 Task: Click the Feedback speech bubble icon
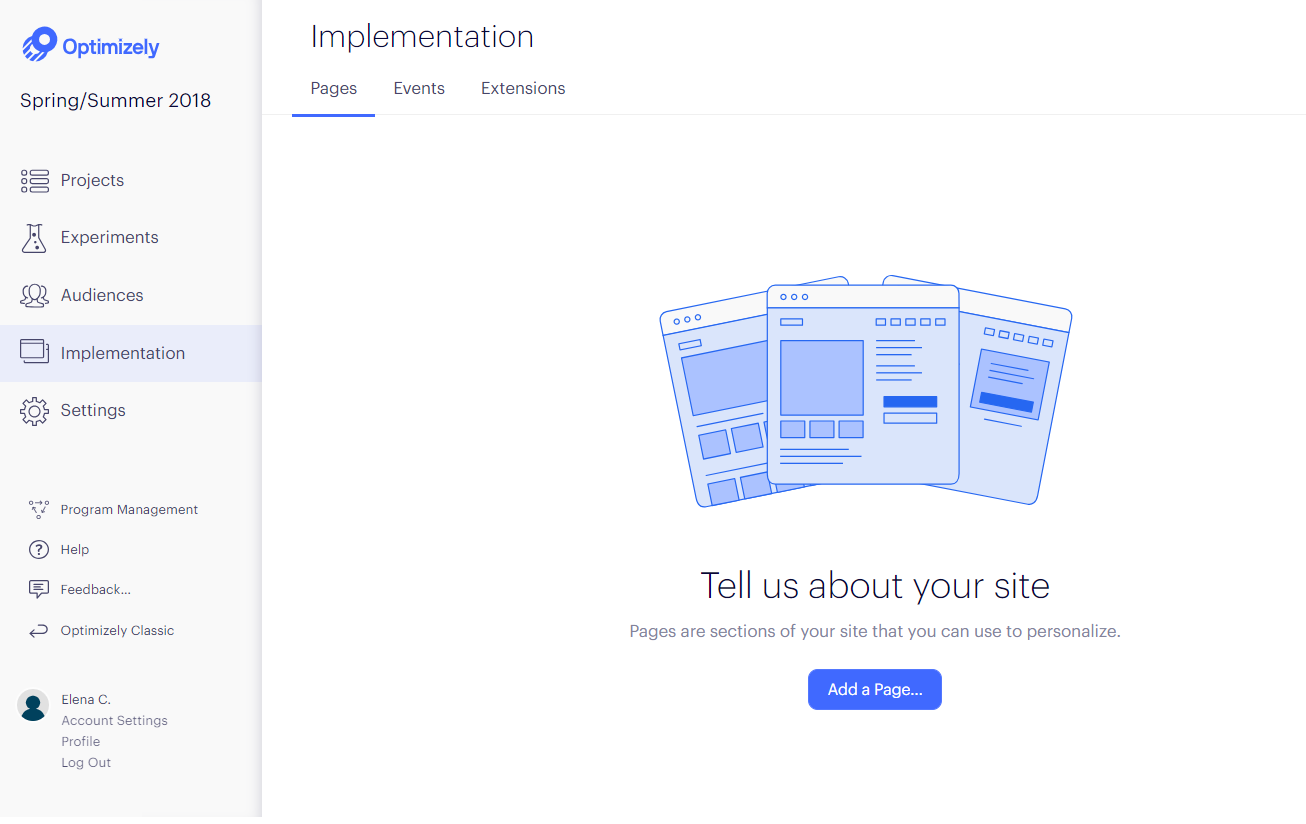39,590
